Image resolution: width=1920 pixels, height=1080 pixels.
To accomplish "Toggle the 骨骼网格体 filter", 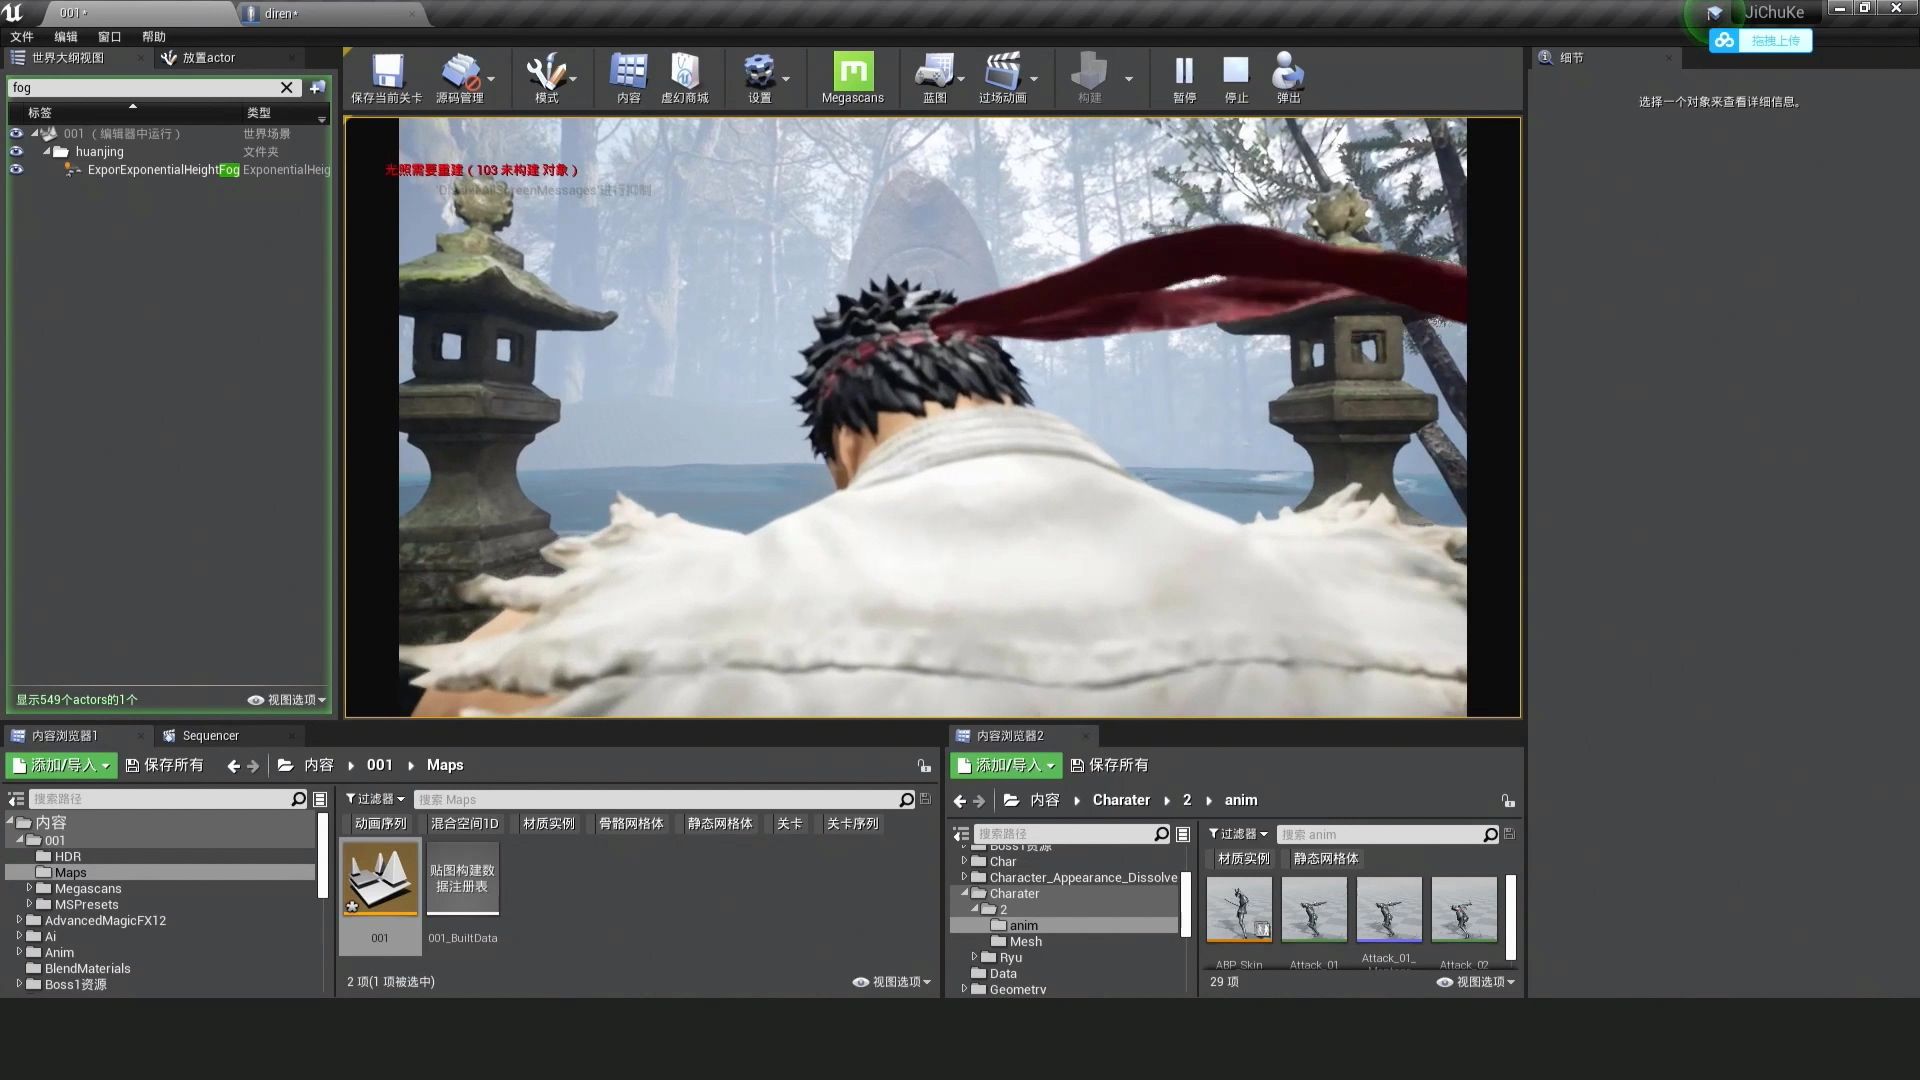I will point(631,824).
